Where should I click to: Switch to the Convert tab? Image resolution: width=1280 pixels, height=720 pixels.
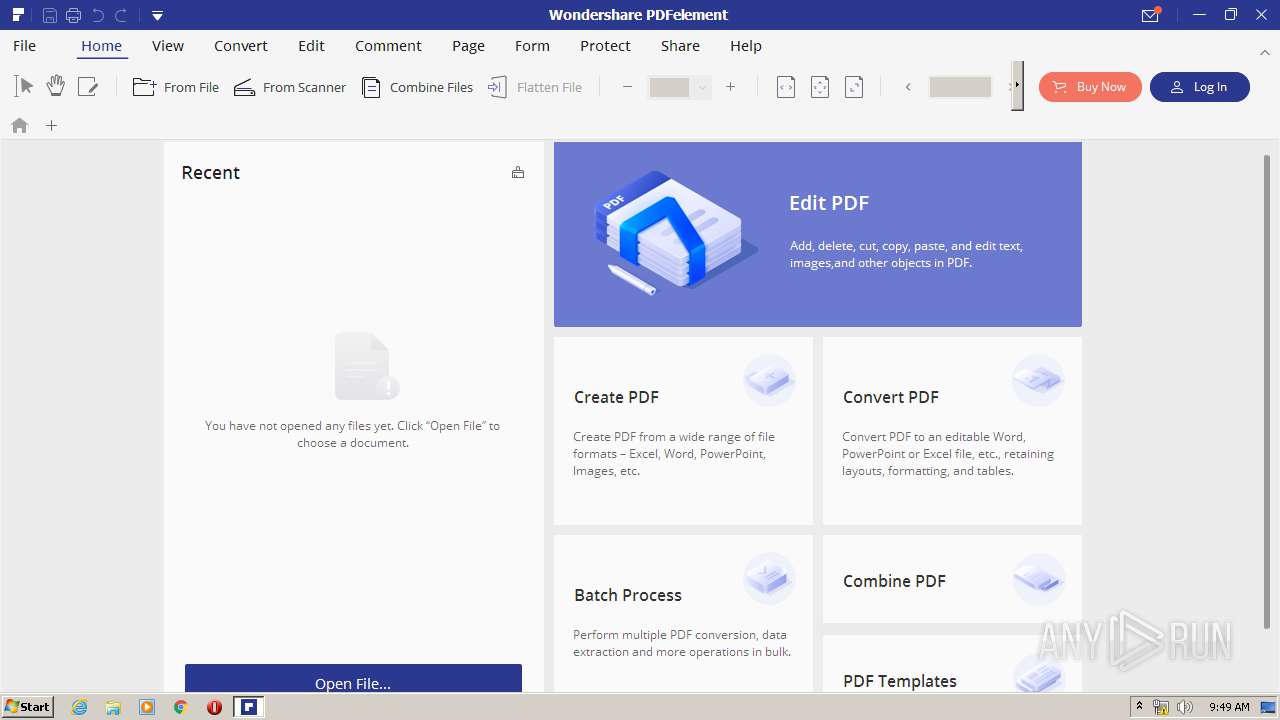click(x=241, y=45)
